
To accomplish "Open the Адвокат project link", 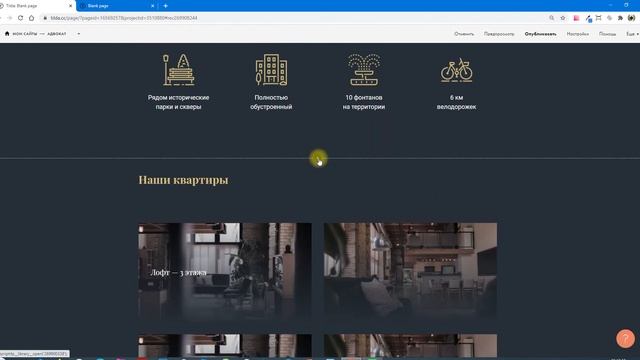I will (x=56, y=34).
